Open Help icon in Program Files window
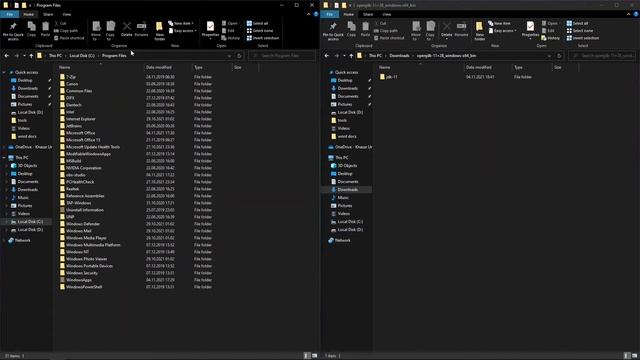640x360 pixels. tap(316, 14)
